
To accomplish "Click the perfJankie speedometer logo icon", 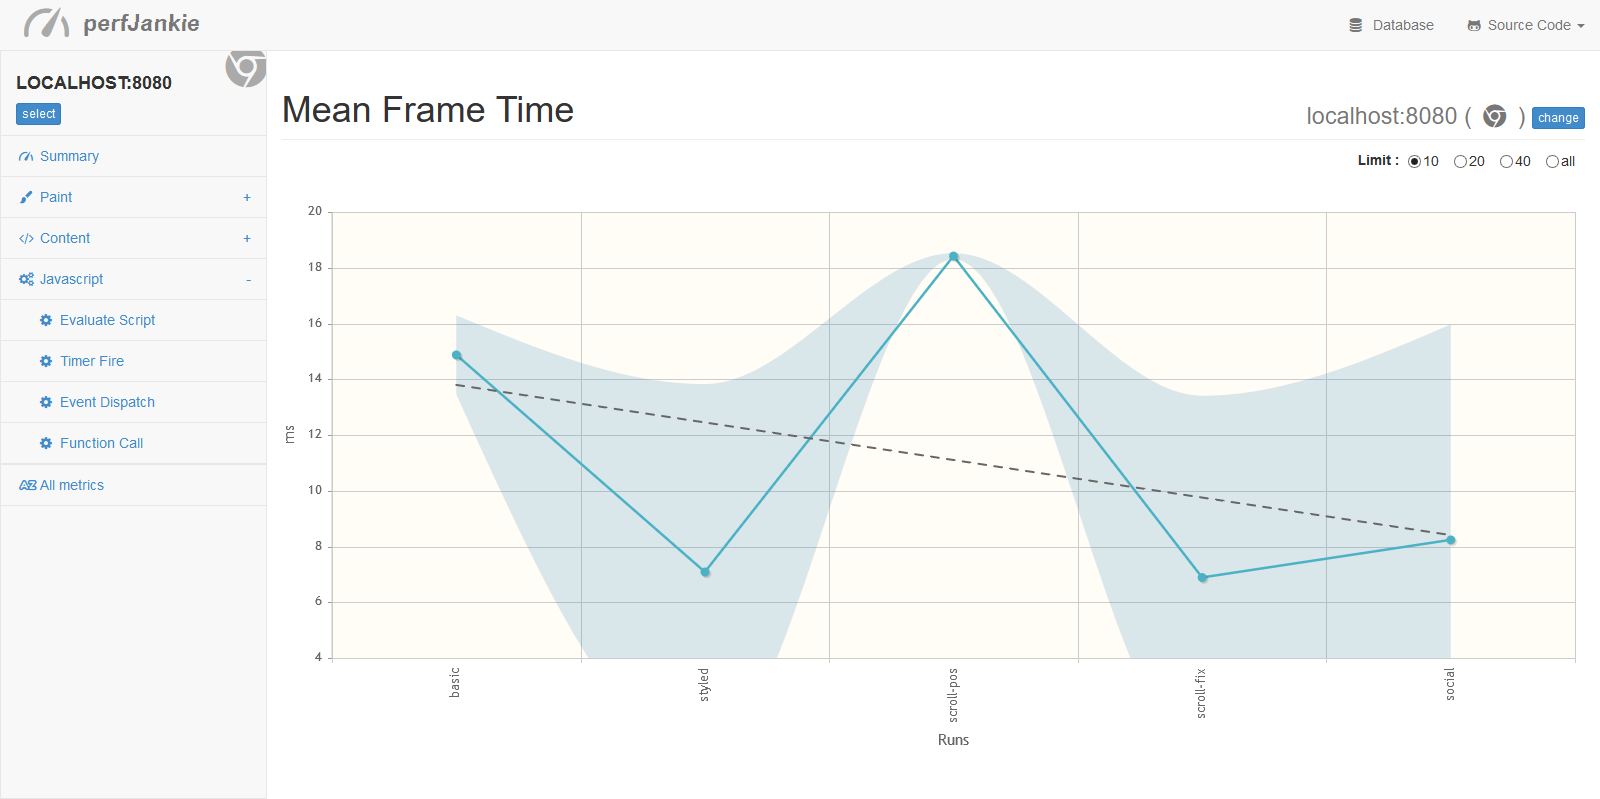I will click(x=47, y=22).
